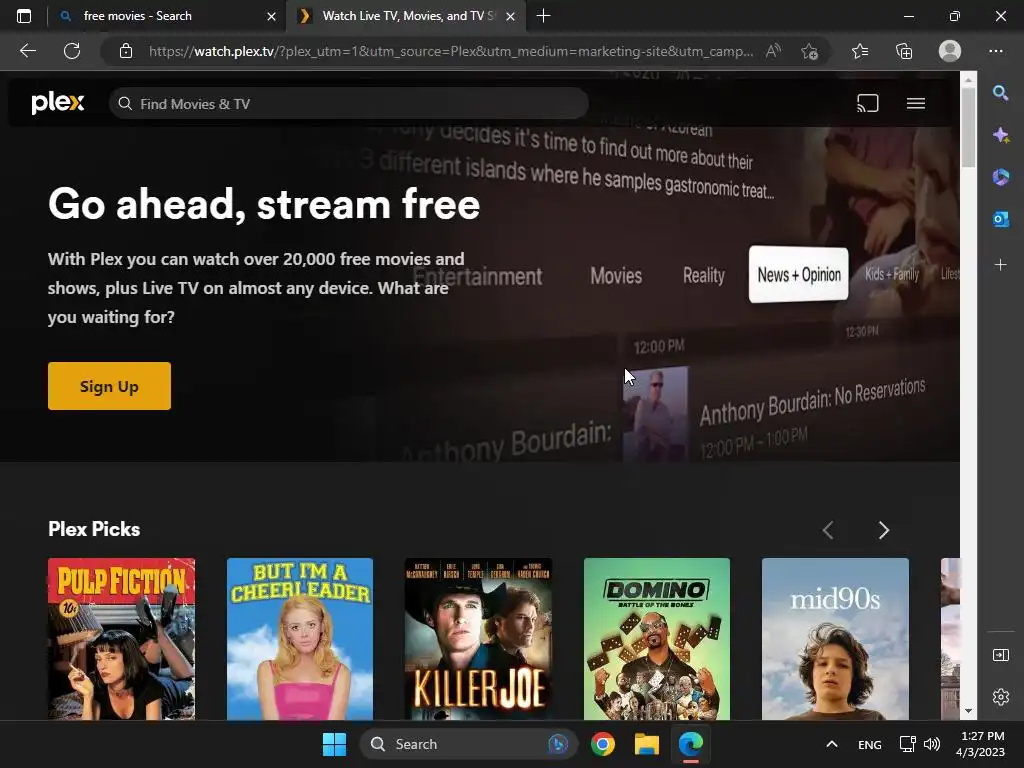
Task: Open the sidebar Microsoft 365 icon
Action: (1000, 177)
